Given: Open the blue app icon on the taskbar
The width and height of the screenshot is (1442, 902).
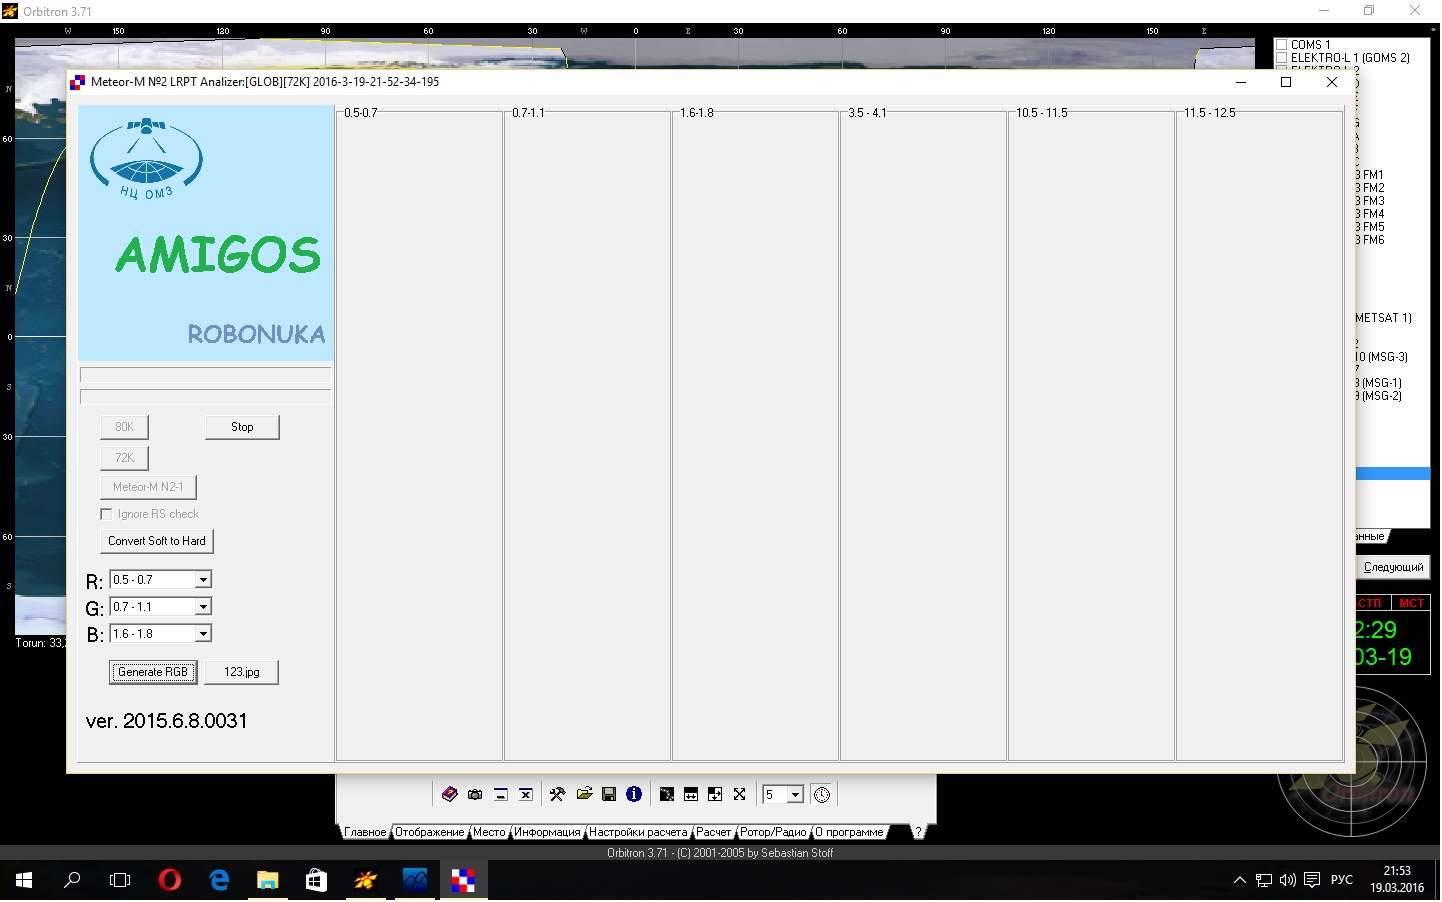Looking at the screenshot, I should coord(414,881).
